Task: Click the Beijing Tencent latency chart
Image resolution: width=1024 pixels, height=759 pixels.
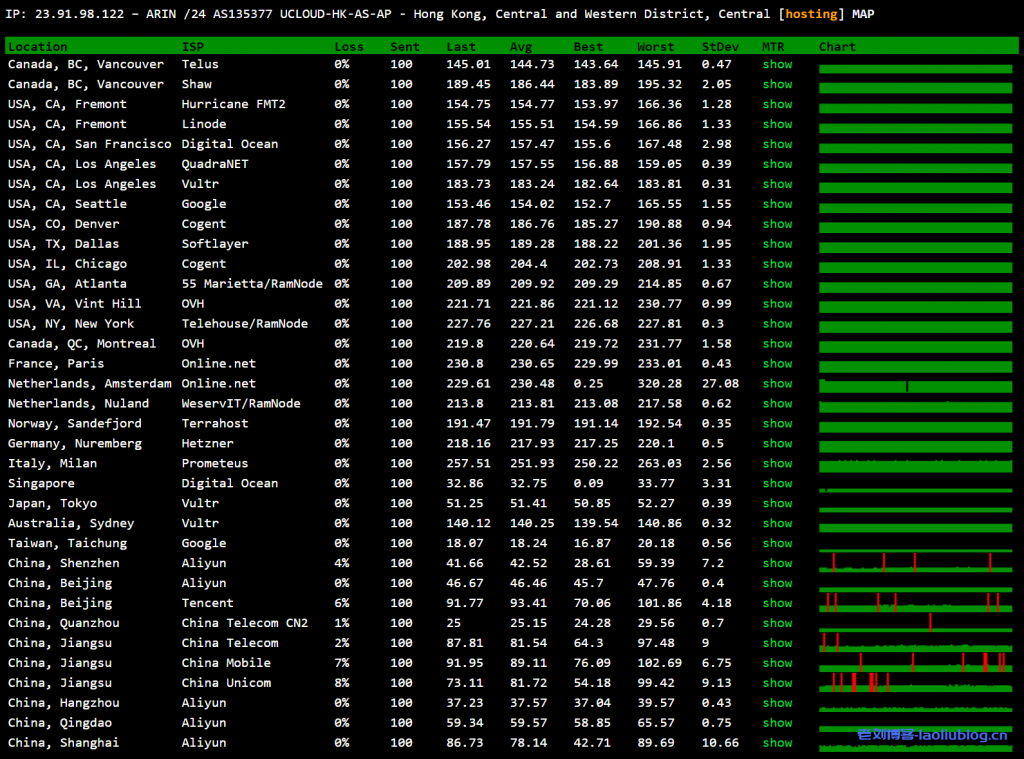Action: [914, 603]
